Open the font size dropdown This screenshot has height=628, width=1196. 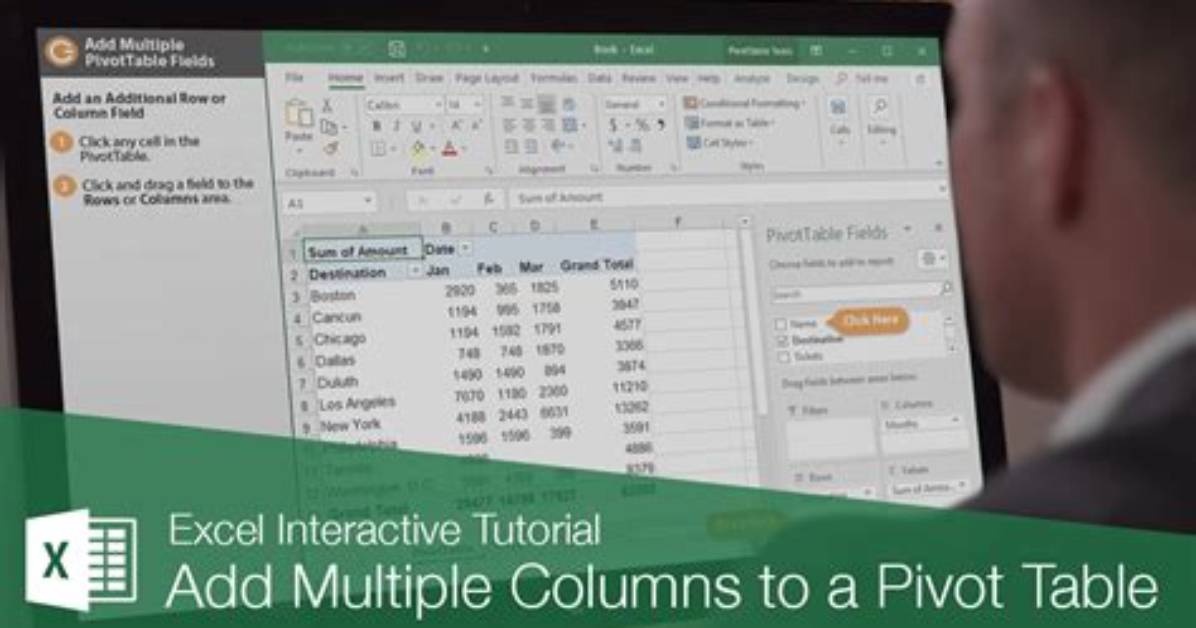click(x=478, y=104)
